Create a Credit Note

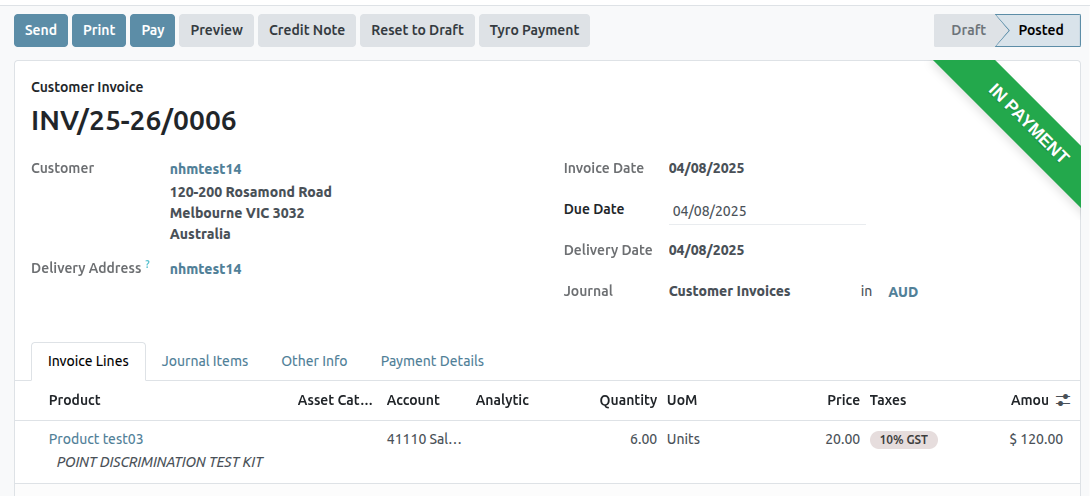[307, 30]
